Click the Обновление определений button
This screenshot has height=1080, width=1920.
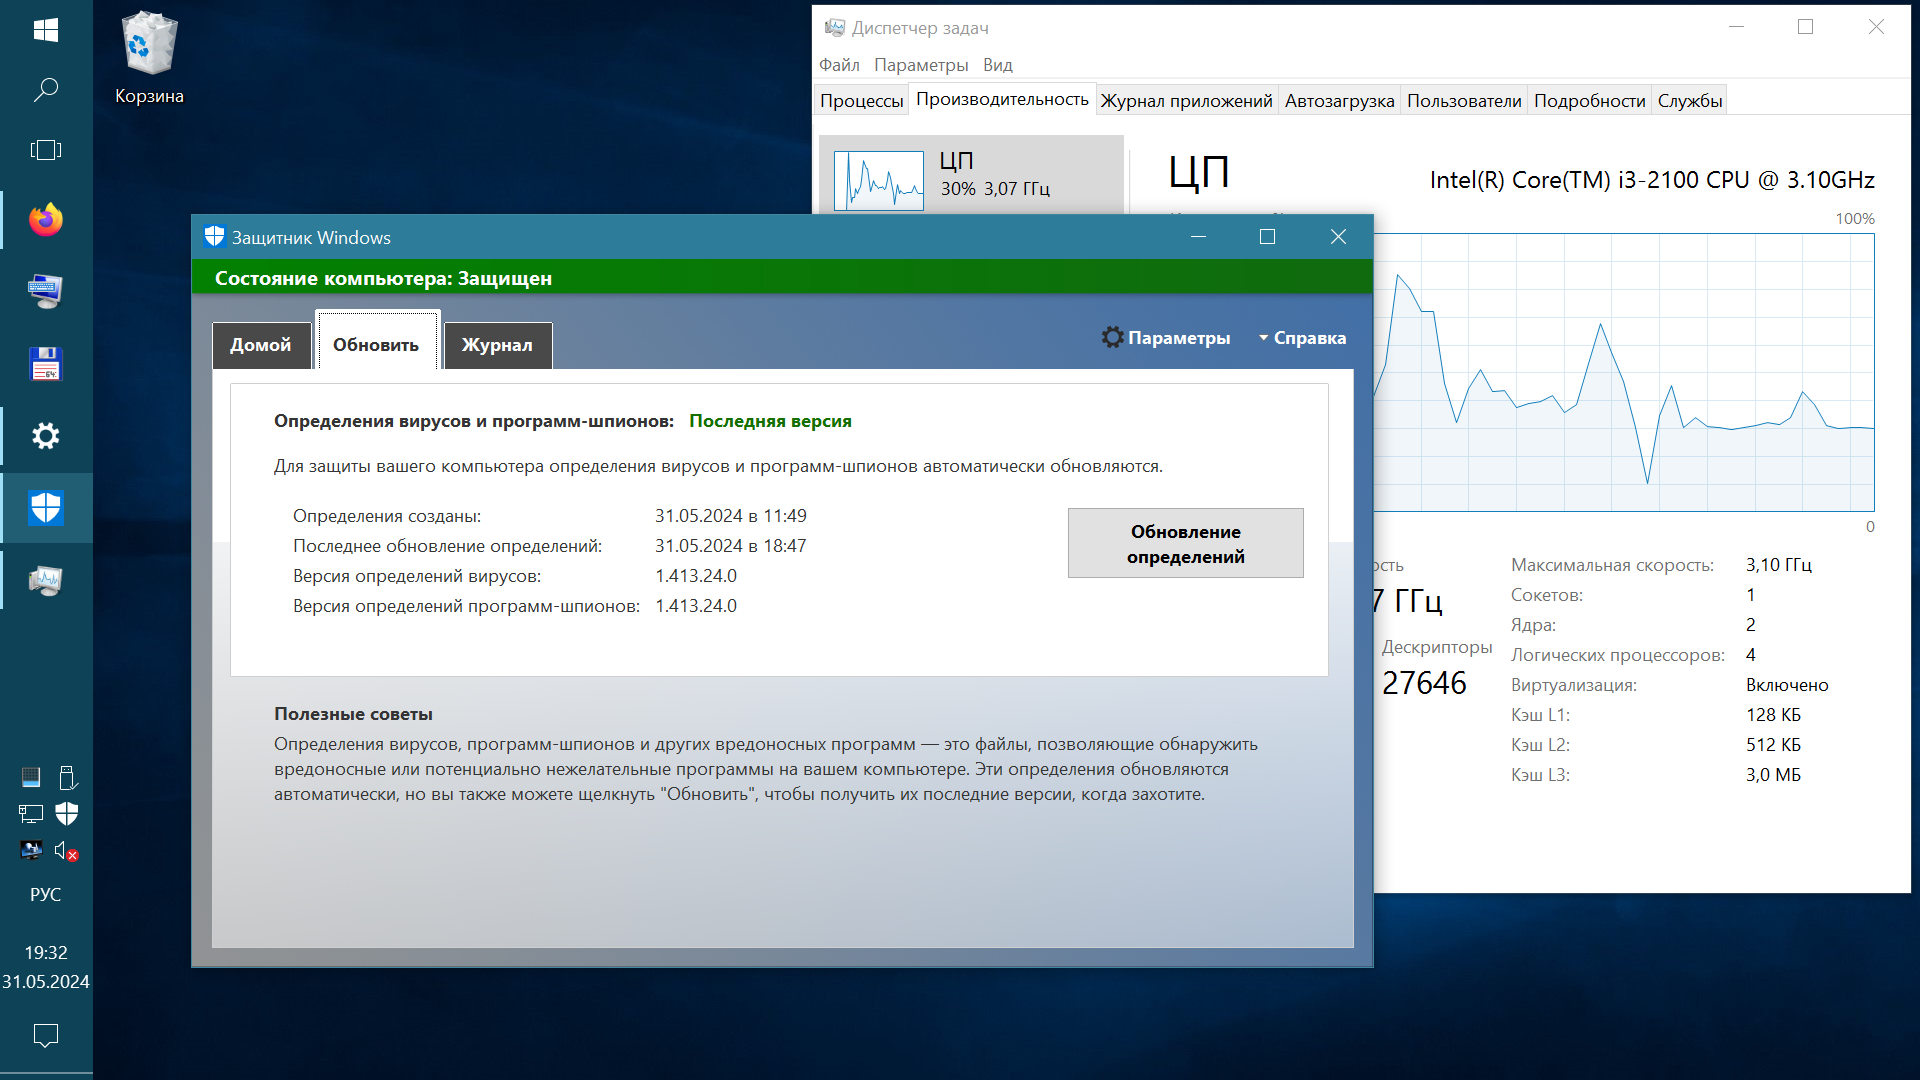click(x=1185, y=544)
